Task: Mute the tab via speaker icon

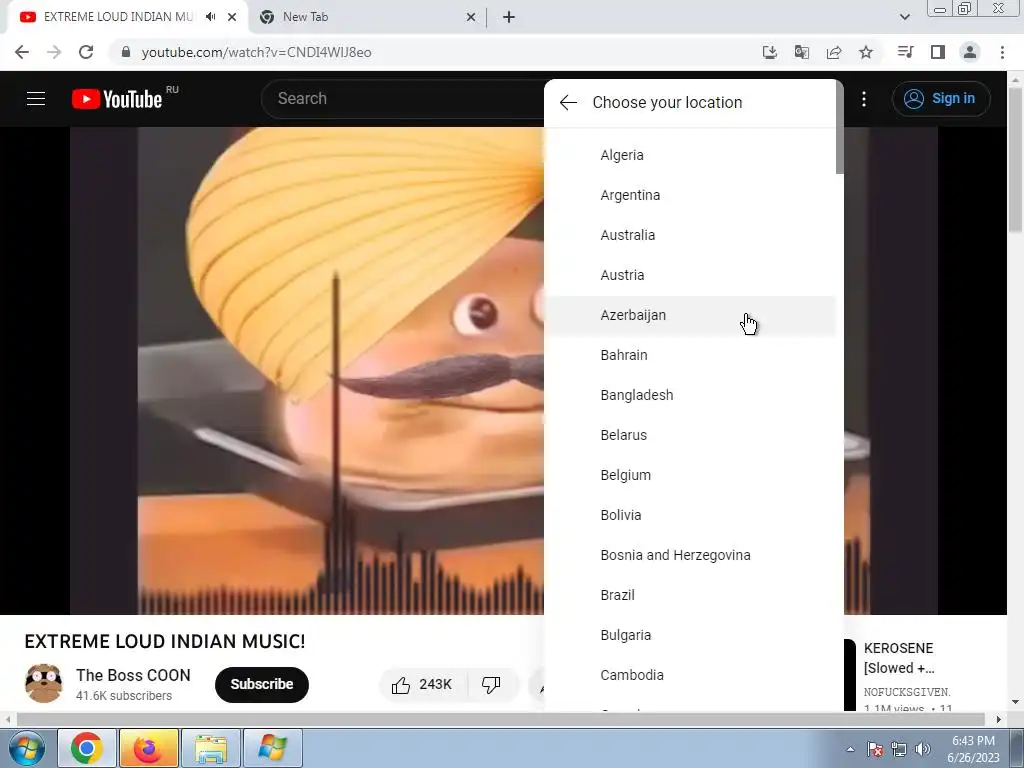Action: click(x=210, y=17)
